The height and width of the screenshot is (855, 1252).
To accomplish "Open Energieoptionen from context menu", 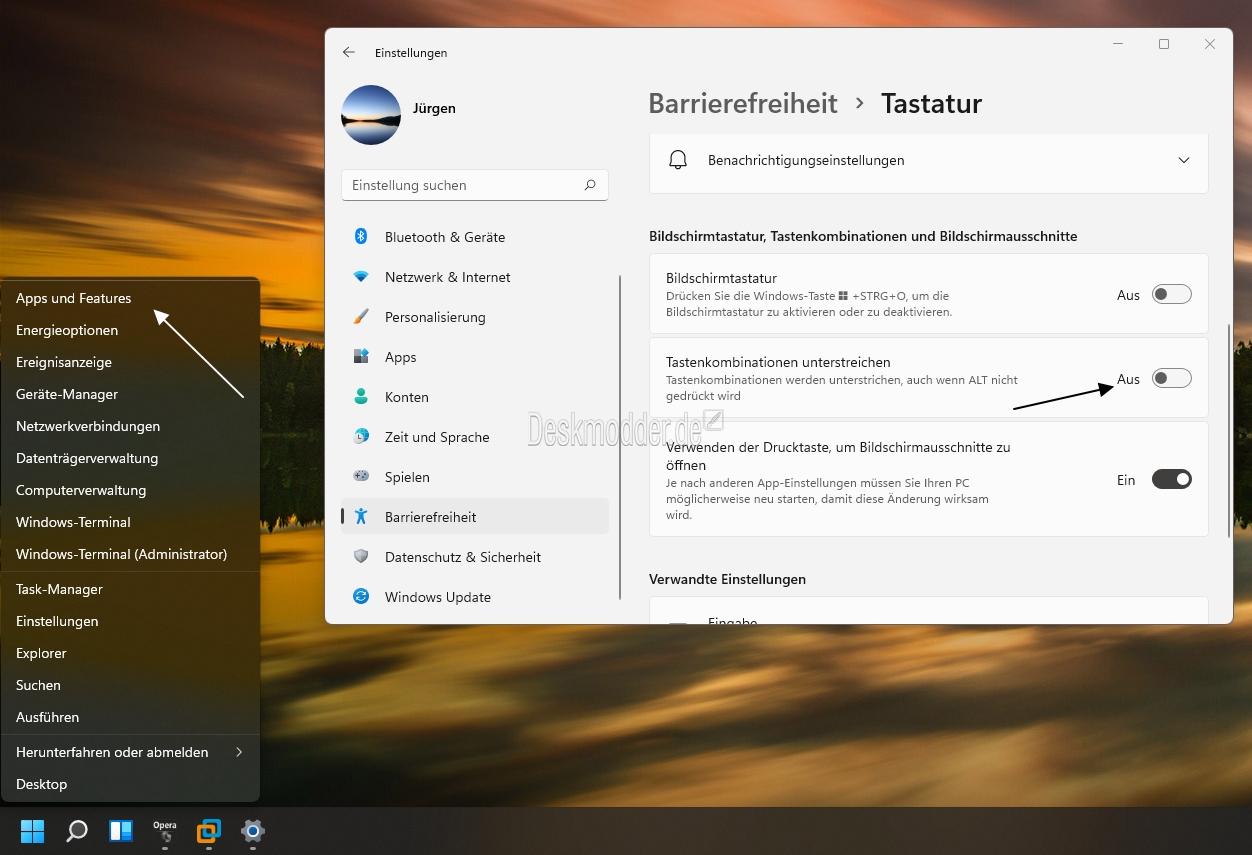I will tap(131, 330).
